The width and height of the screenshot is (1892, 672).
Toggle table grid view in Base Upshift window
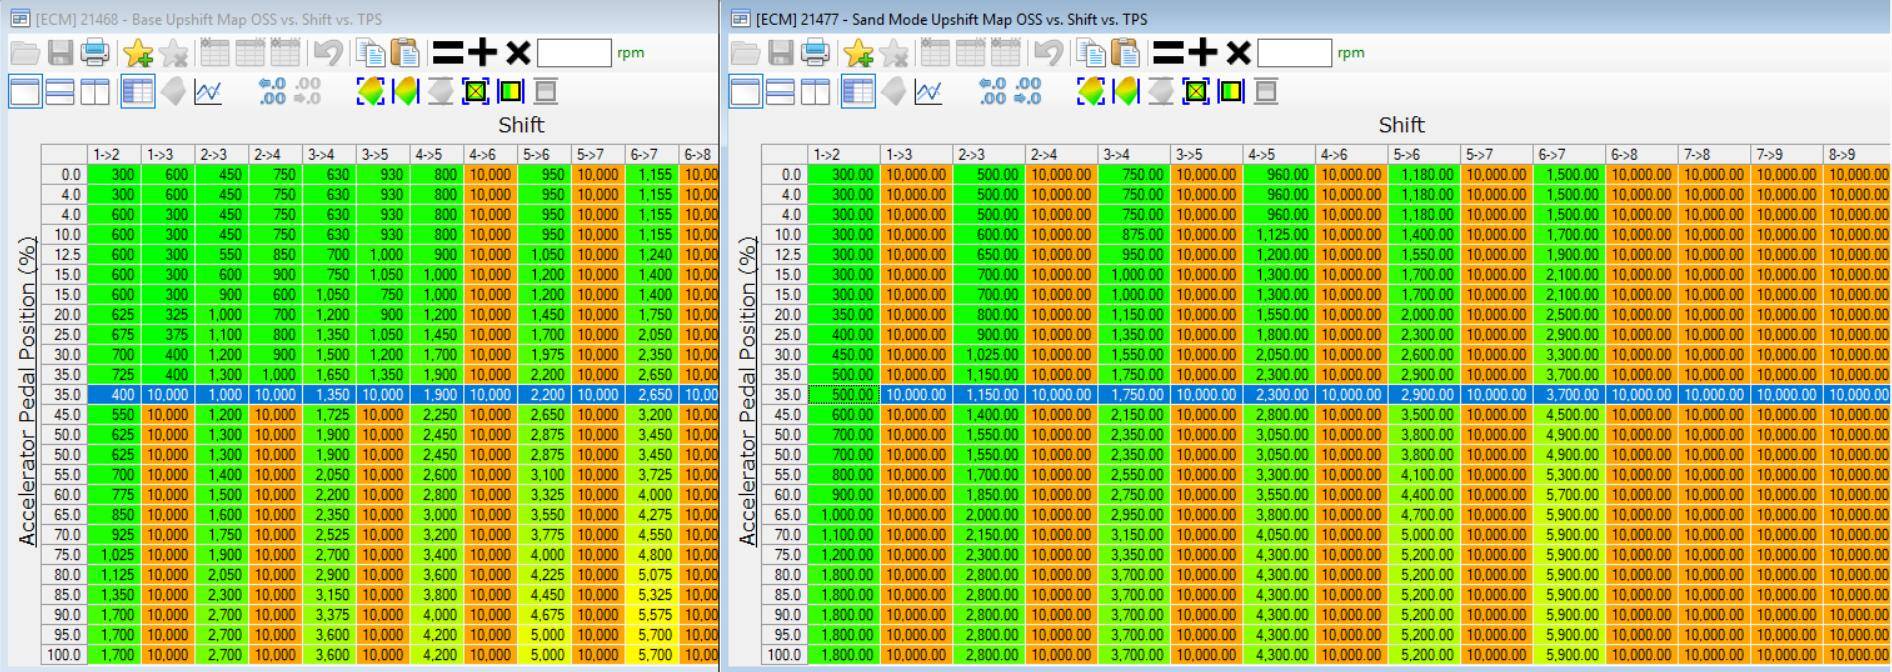coord(137,92)
